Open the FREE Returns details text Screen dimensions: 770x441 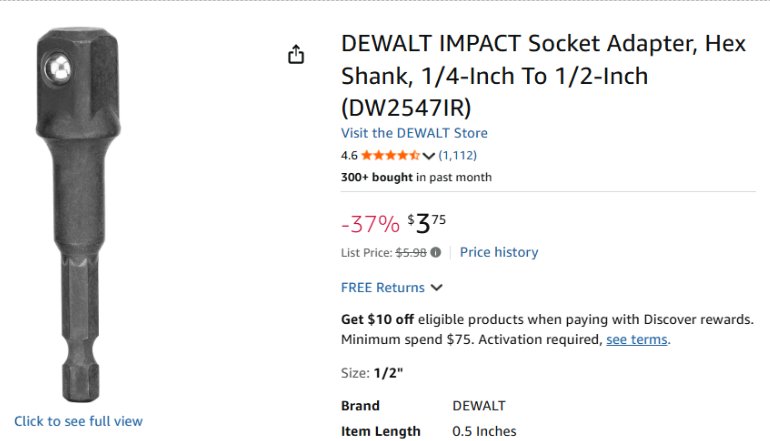(383, 287)
